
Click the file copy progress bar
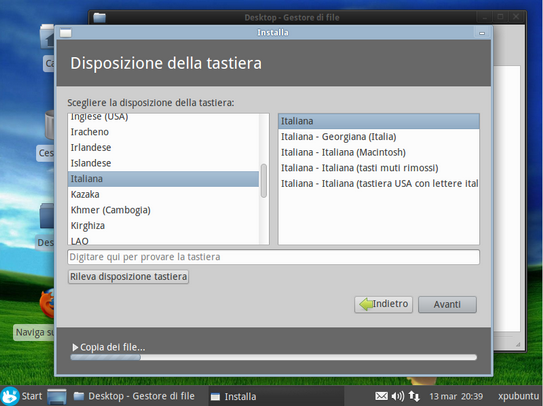tap(274, 358)
